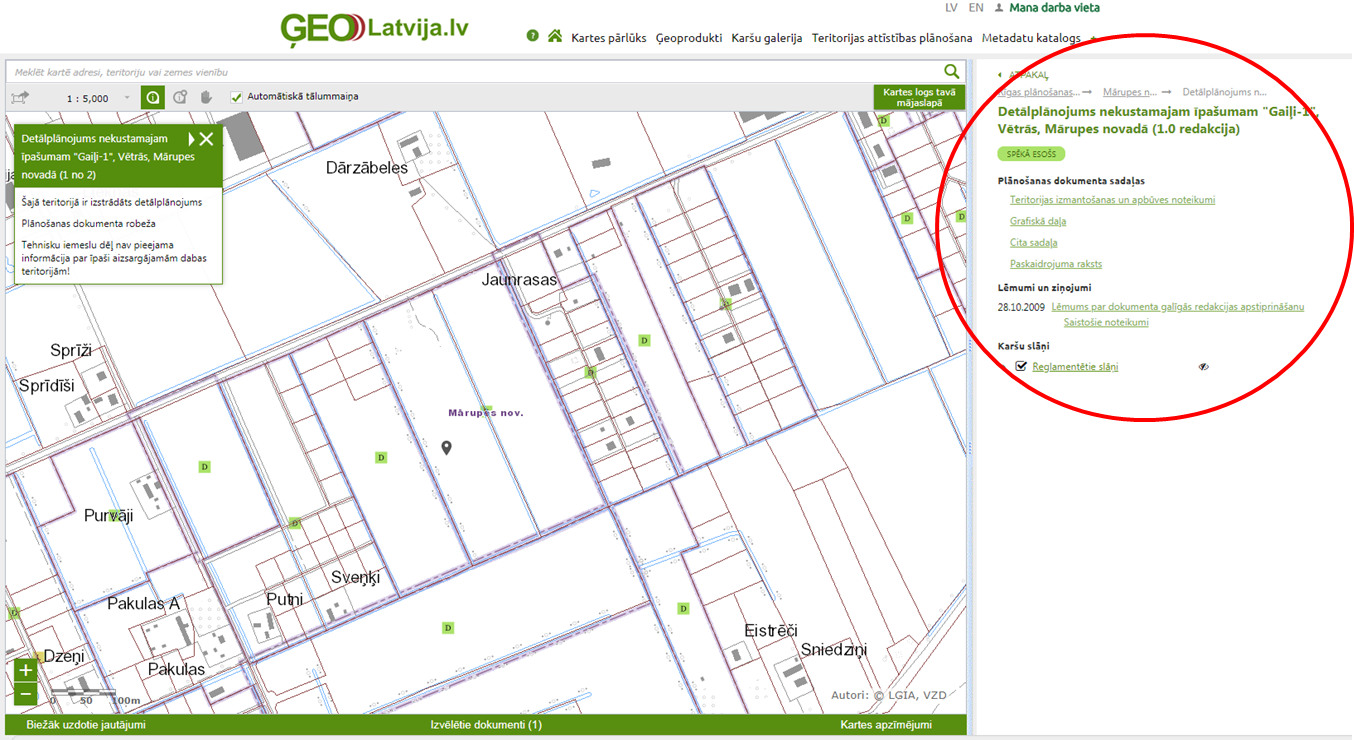The height and width of the screenshot is (740, 1354).
Task: Open Karšu galerija menu
Action: [x=767, y=38]
